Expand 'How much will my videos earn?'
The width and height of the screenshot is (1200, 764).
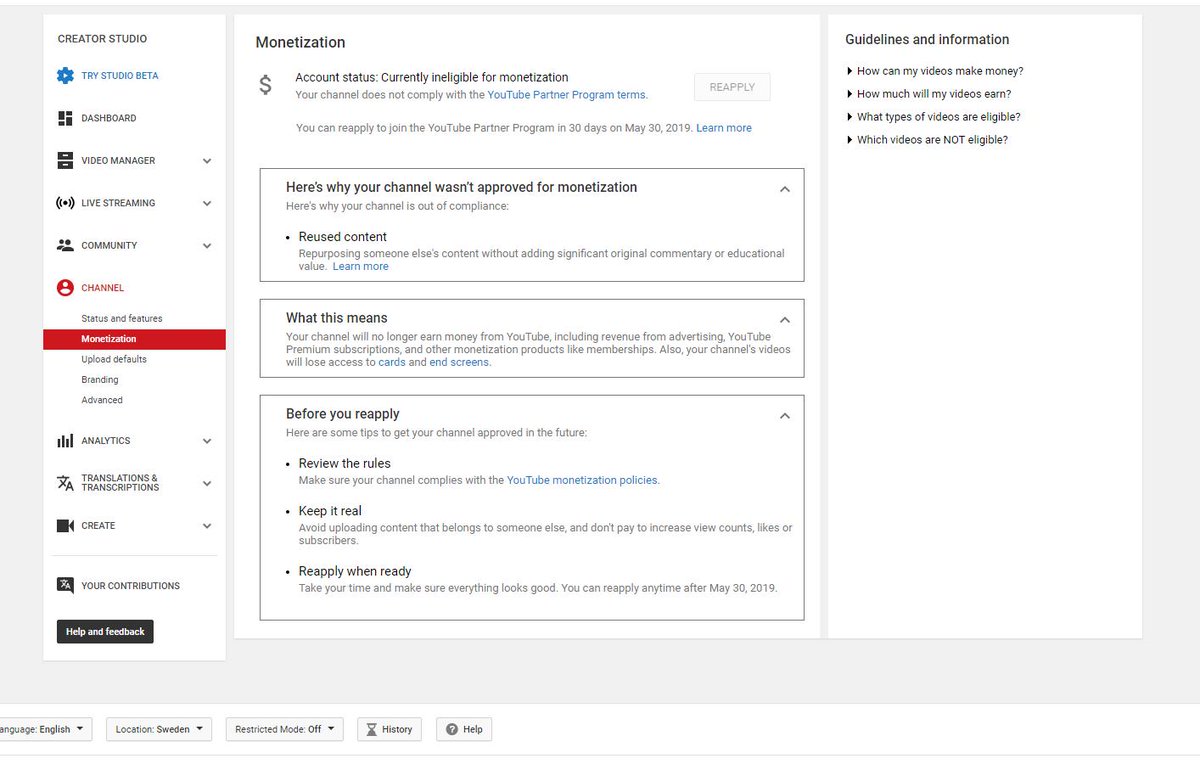928,94
